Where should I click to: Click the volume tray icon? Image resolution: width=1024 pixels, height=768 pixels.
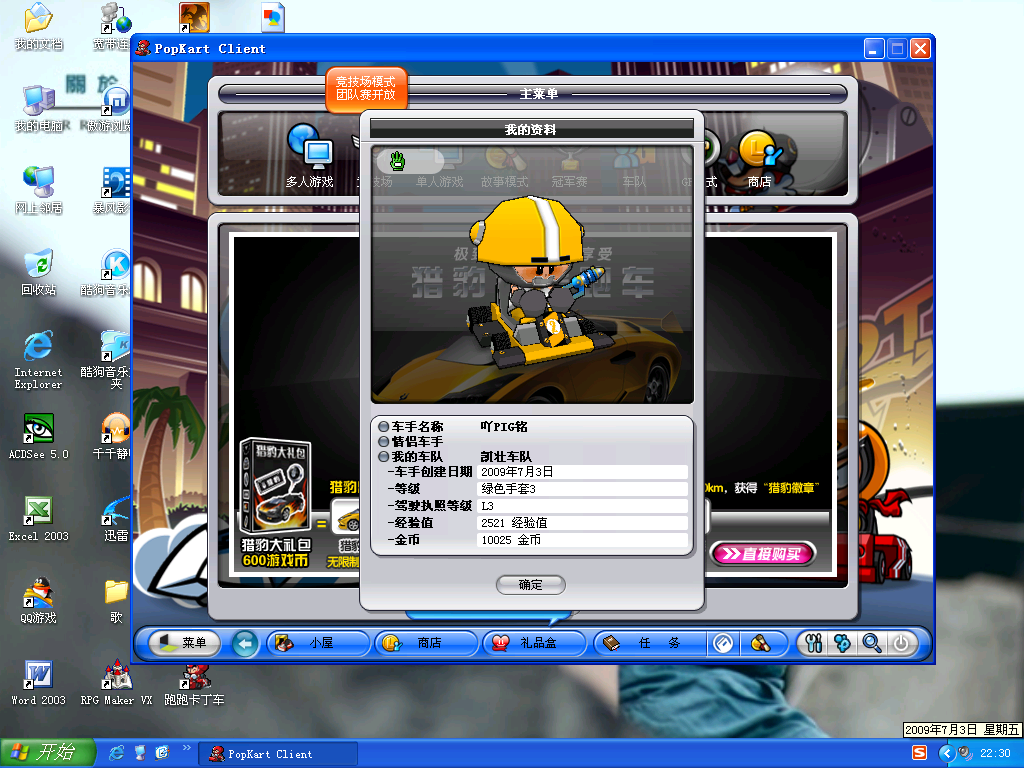(x=965, y=754)
